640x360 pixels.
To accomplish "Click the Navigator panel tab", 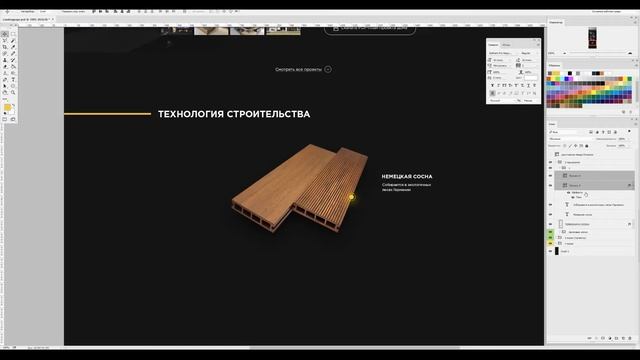I will click(x=556, y=22).
